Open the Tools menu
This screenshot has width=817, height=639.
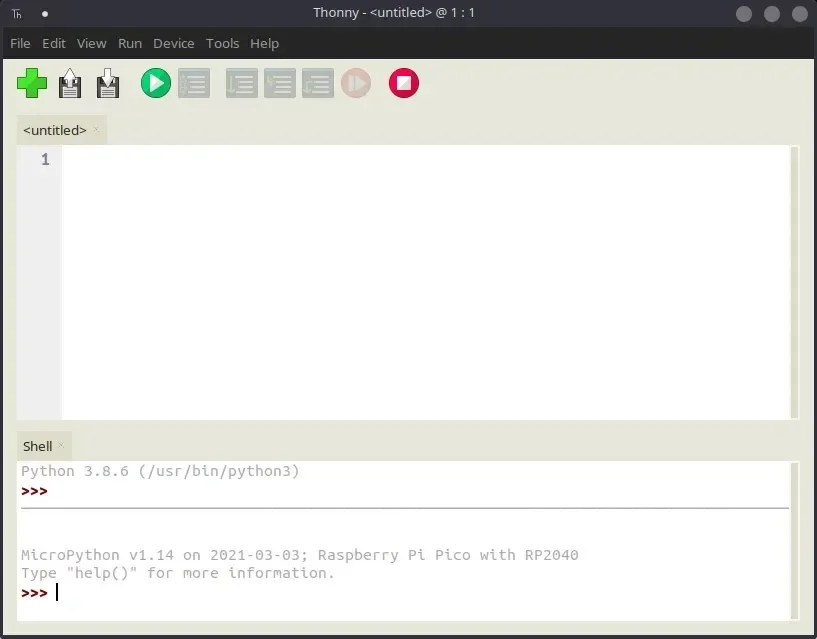pos(222,43)
